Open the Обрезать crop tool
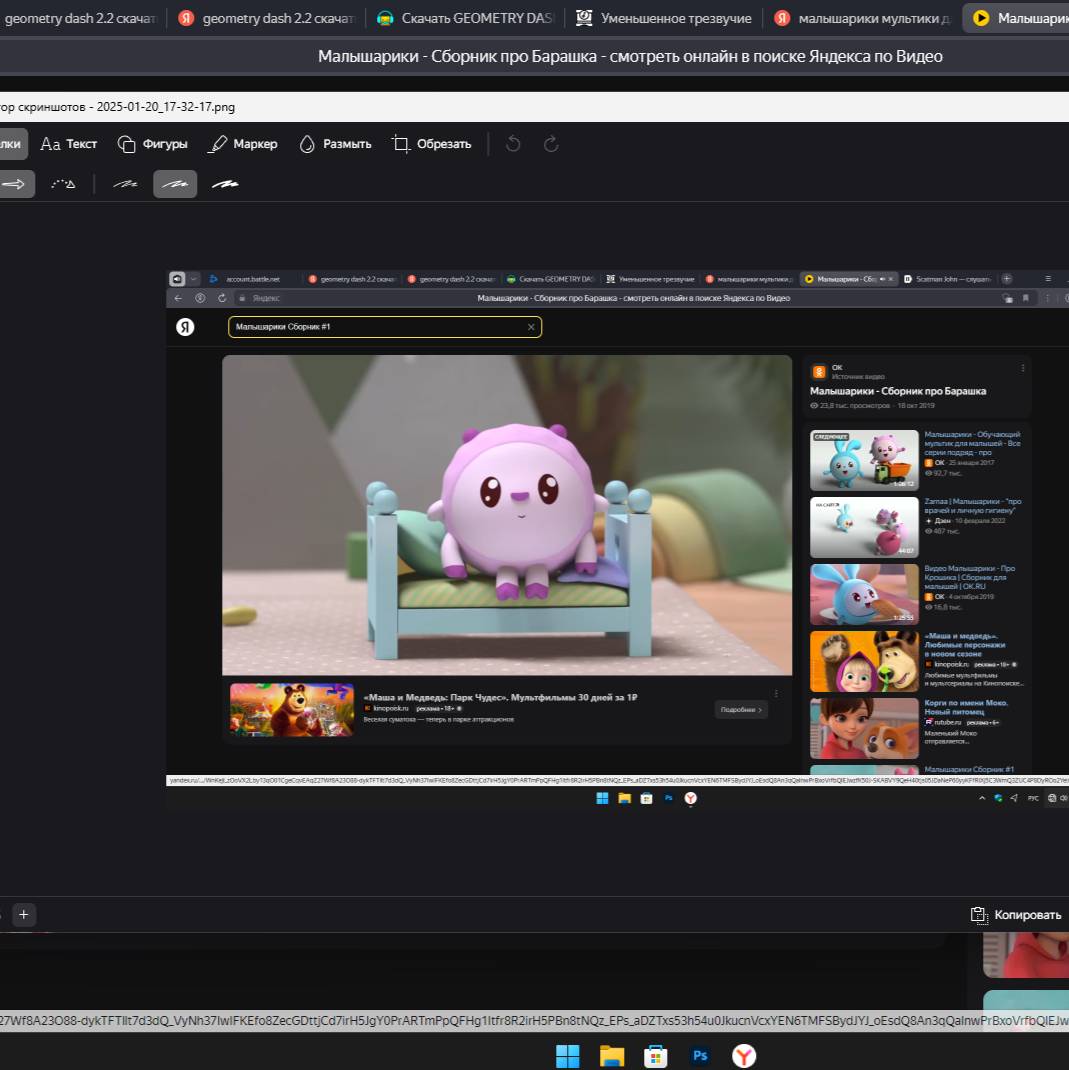The height and width of the screenshot is (1070, 1069). click(x=431, y=144)
